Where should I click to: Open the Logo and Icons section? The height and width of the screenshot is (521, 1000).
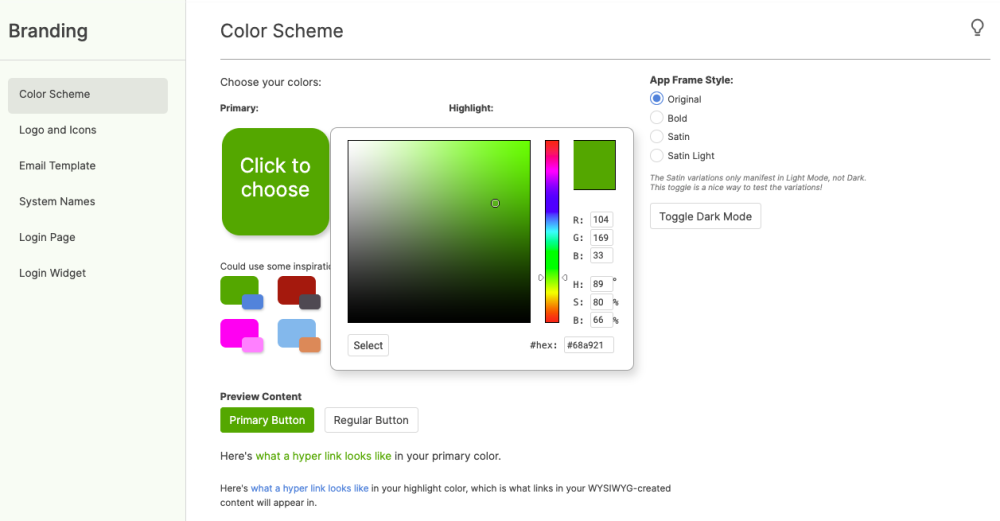coord(58,130)
